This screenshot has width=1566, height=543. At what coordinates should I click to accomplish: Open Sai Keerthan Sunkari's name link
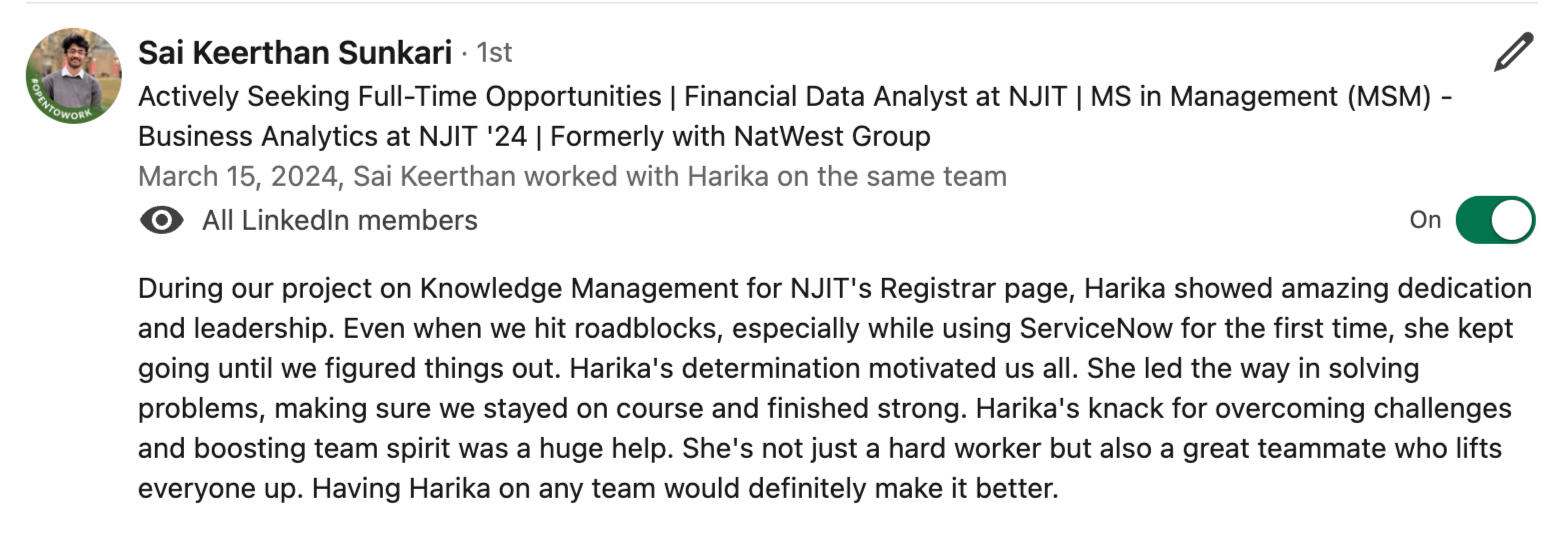(x=294, y=52)
